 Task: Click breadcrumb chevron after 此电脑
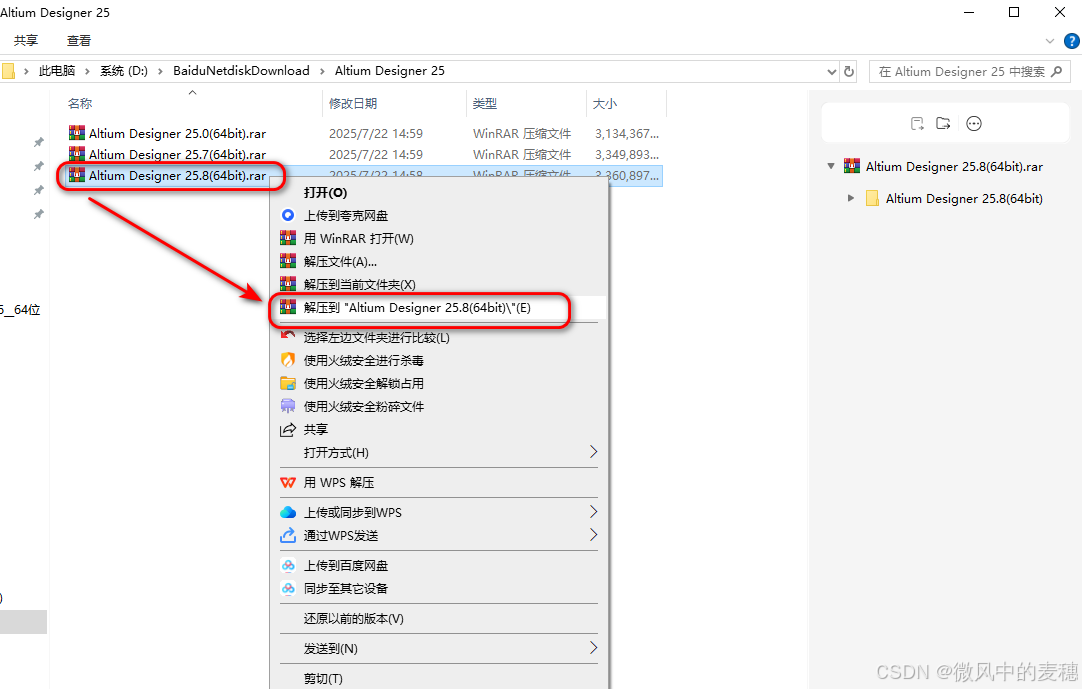[87, 71]
